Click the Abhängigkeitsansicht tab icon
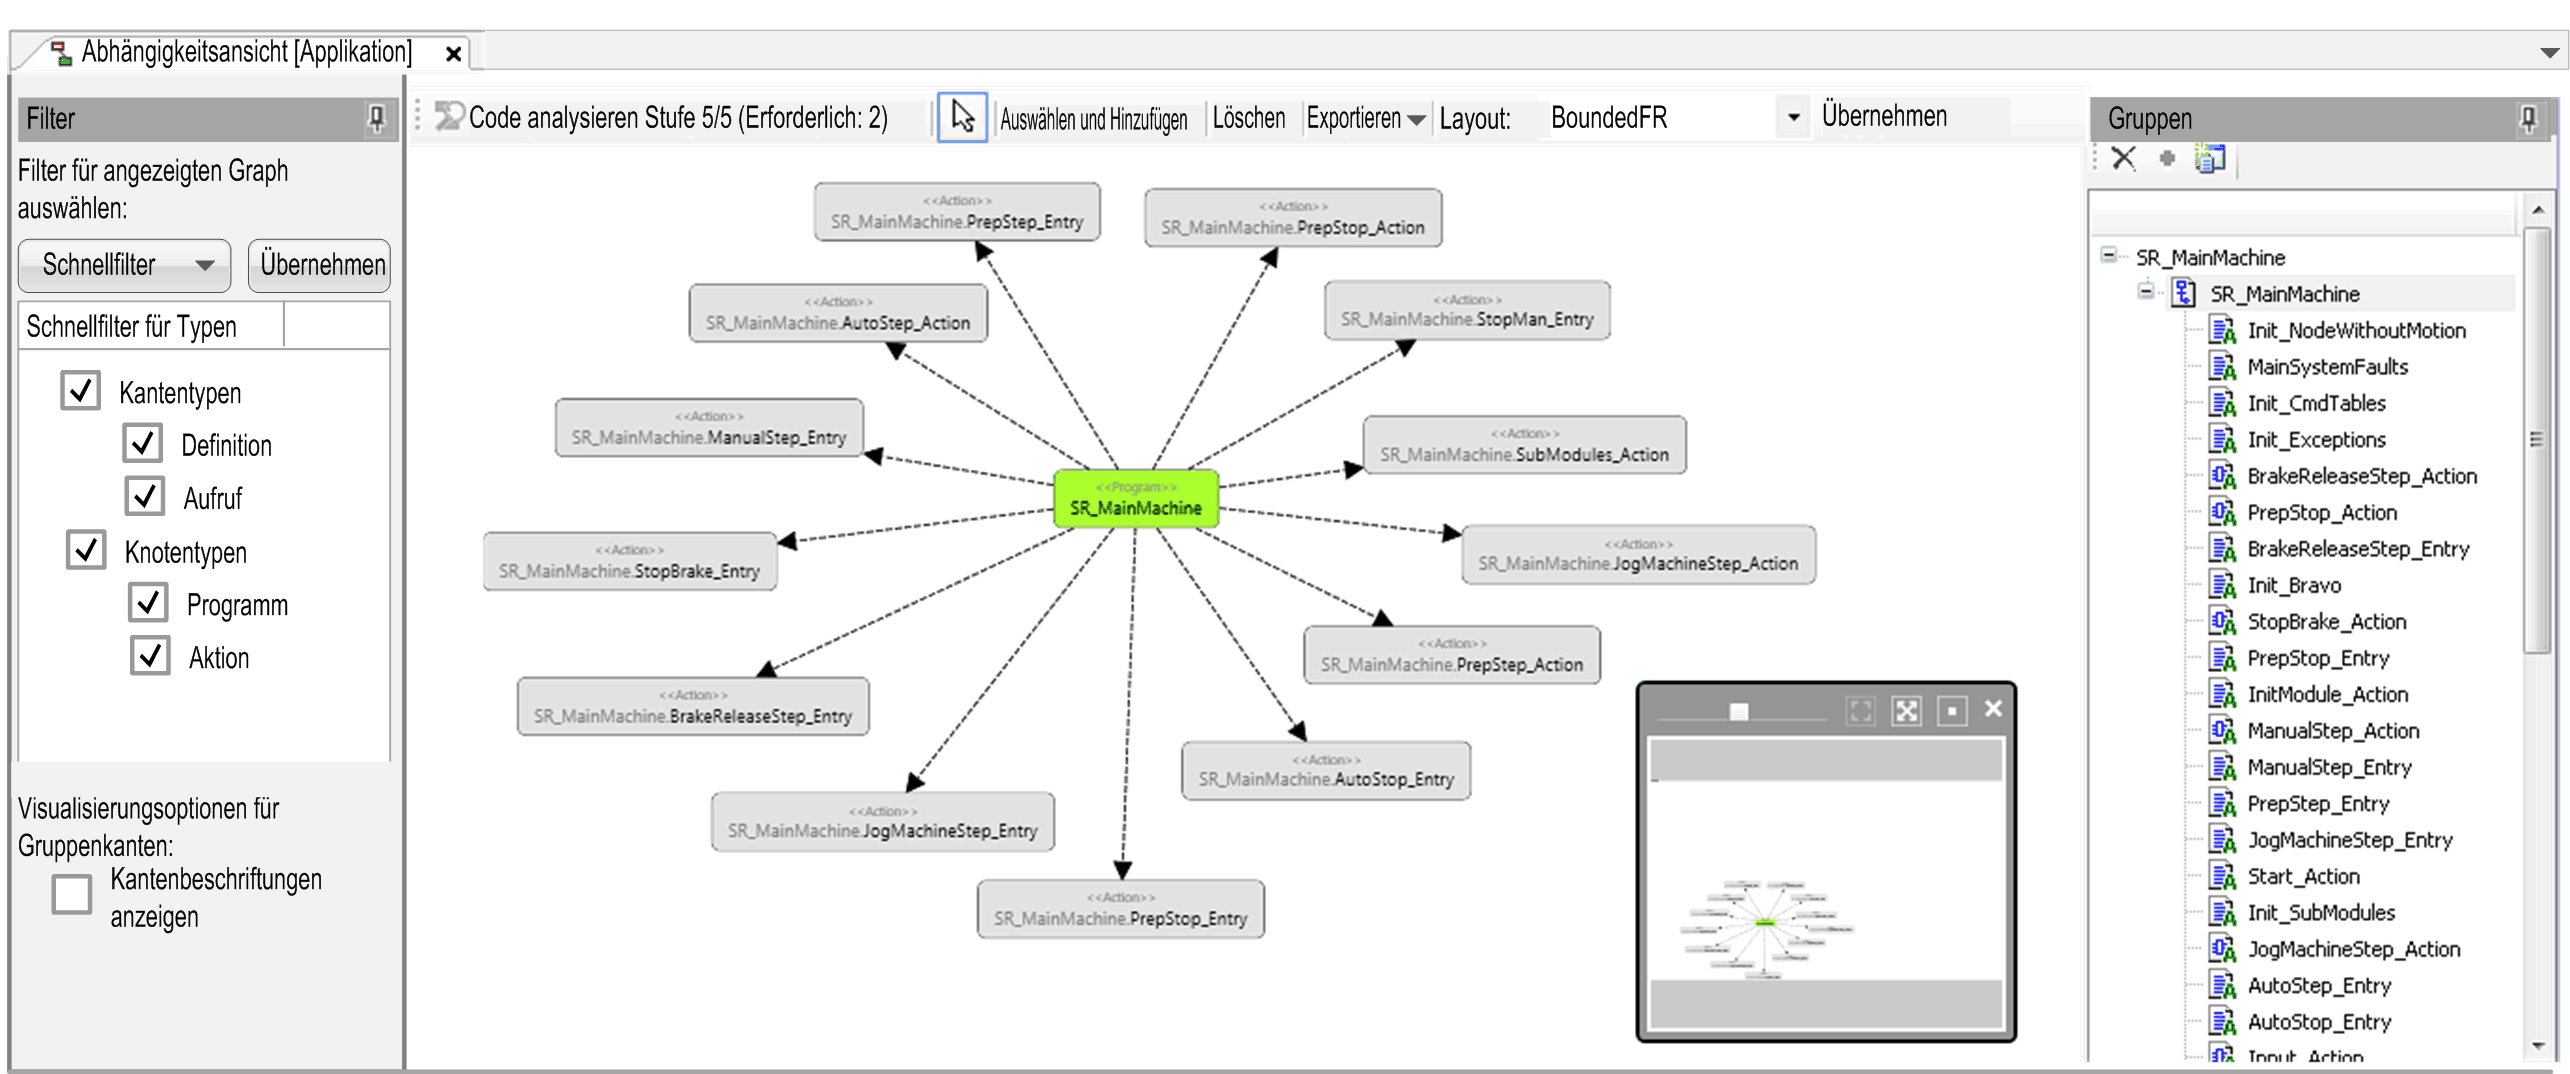Viewport: 2570px width, 1074px height. [x=61, y=53]
